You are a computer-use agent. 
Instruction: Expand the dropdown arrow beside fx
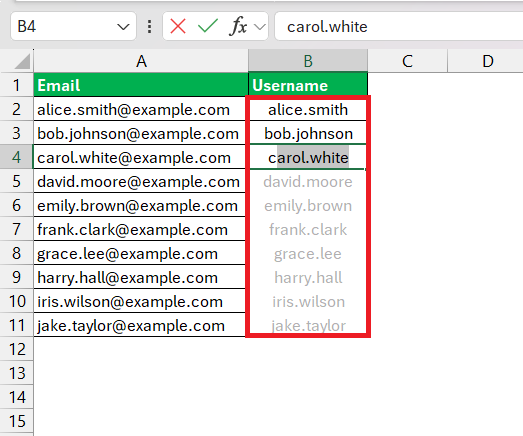(259, 27)
